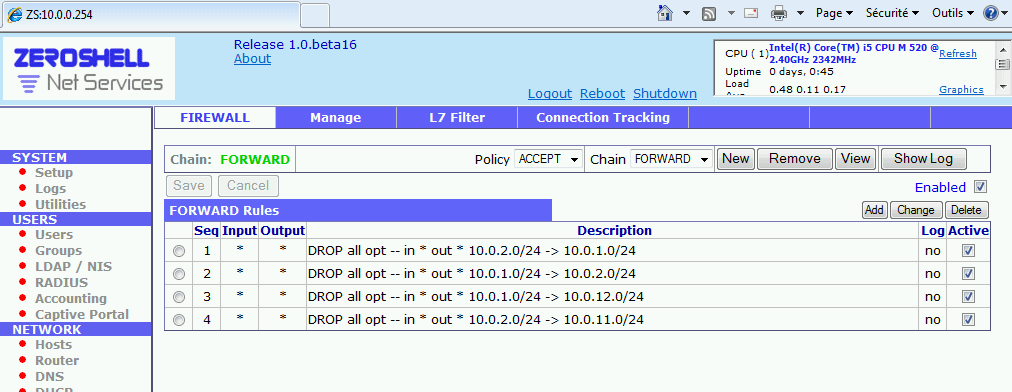This screenshot has width=1012, height=392.
Task: Click the Show Log button
Action: click(924, 159)
